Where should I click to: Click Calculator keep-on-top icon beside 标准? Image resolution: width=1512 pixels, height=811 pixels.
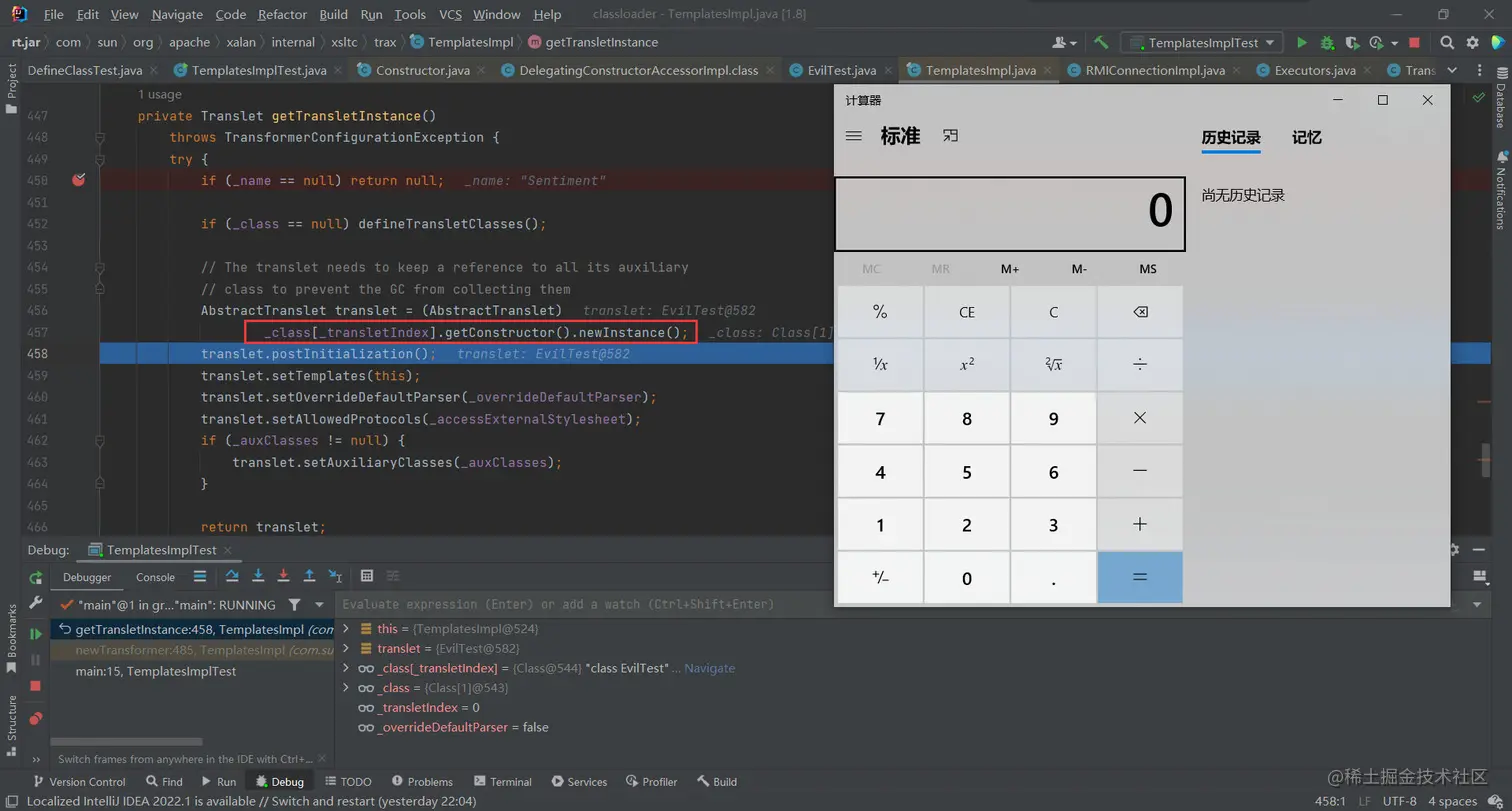click(x=950, y=136)
